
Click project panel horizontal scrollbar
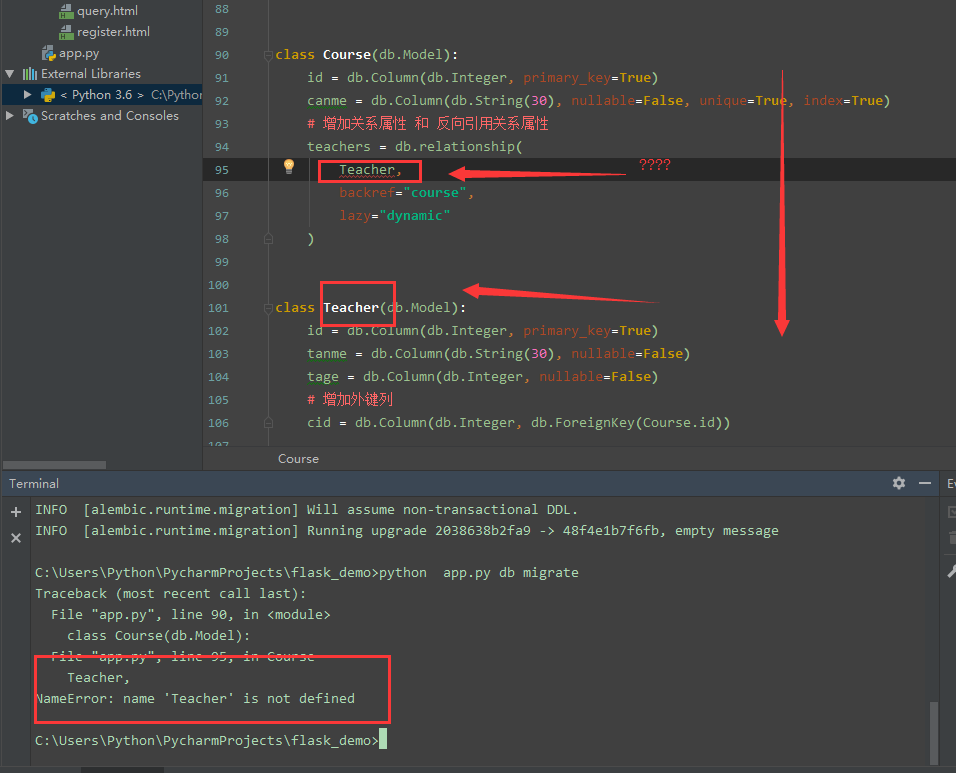click(x=54, y=465)
